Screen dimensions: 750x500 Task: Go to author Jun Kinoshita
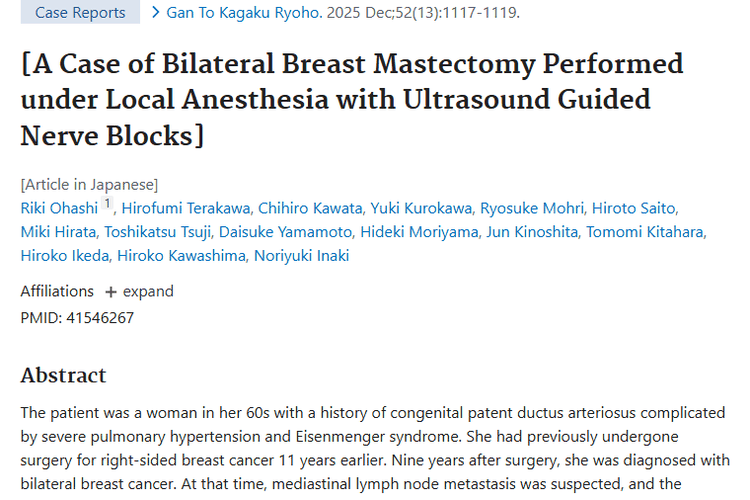pos(530,232)
